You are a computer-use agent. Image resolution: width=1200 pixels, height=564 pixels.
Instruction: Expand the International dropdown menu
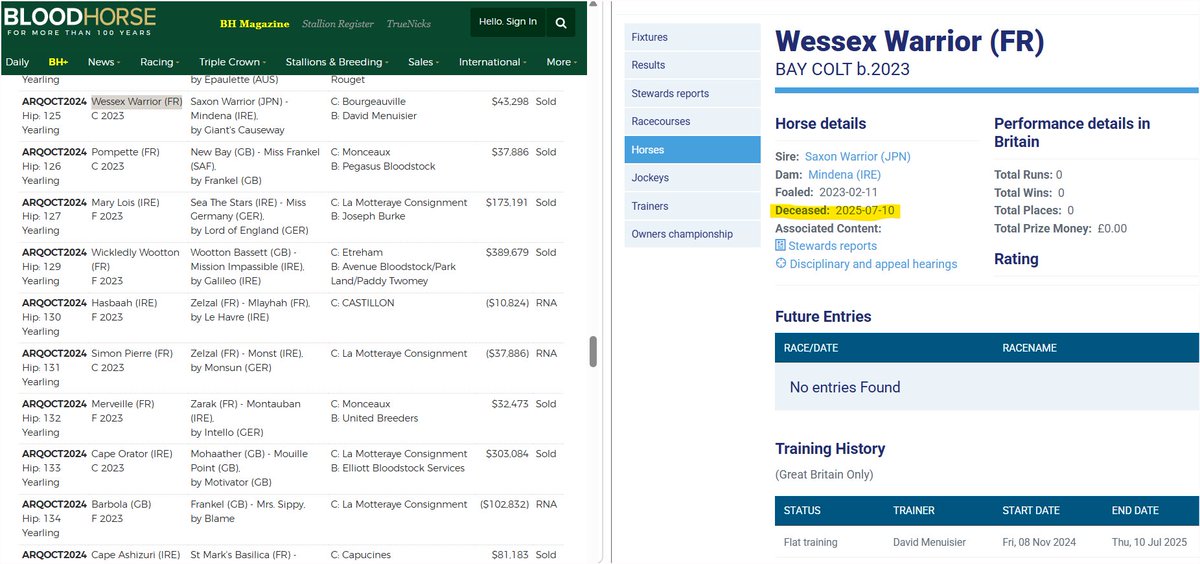494,62
